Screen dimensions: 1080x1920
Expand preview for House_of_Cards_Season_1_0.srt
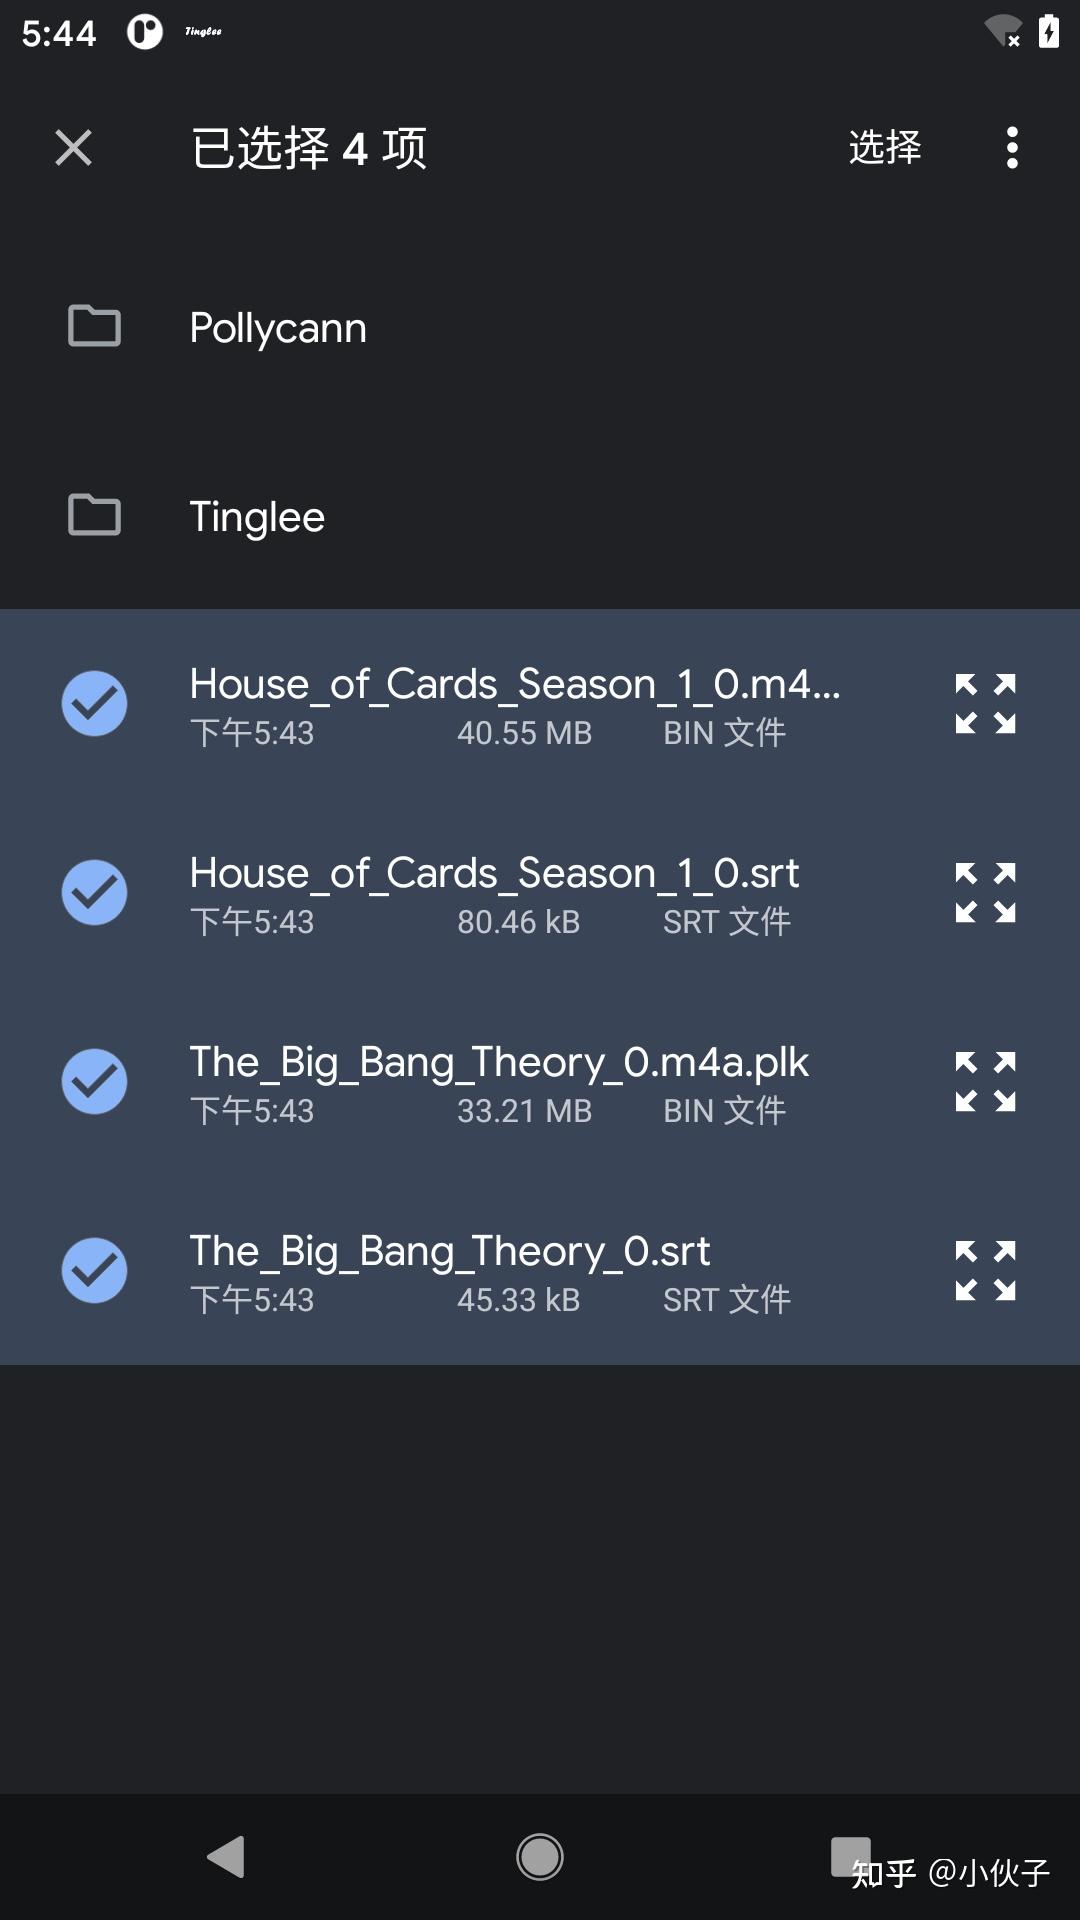[x=985, y=892]
